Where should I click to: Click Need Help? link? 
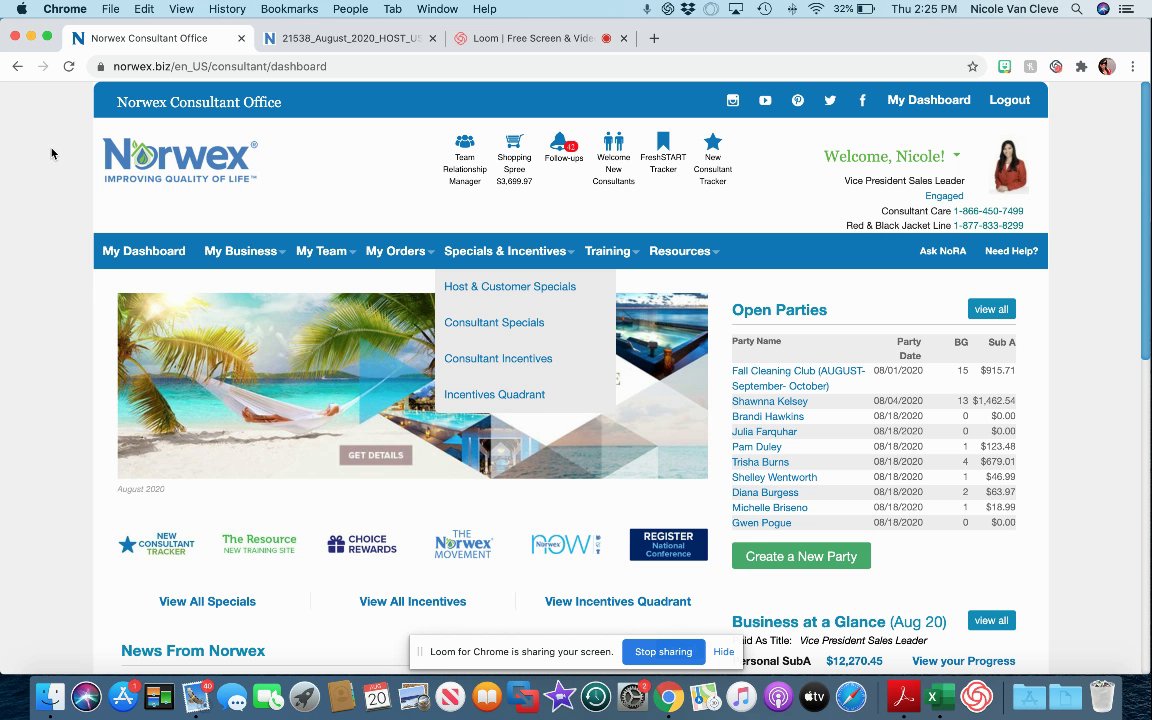[1011, 251]
